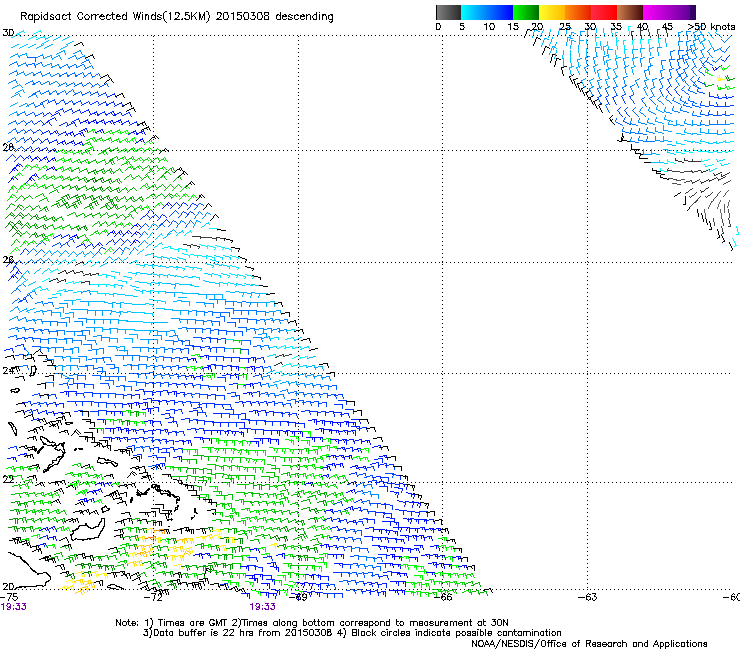Pick the brown 35–40 knots legend segment
The image size is (740, 650).
coord(630,12)
